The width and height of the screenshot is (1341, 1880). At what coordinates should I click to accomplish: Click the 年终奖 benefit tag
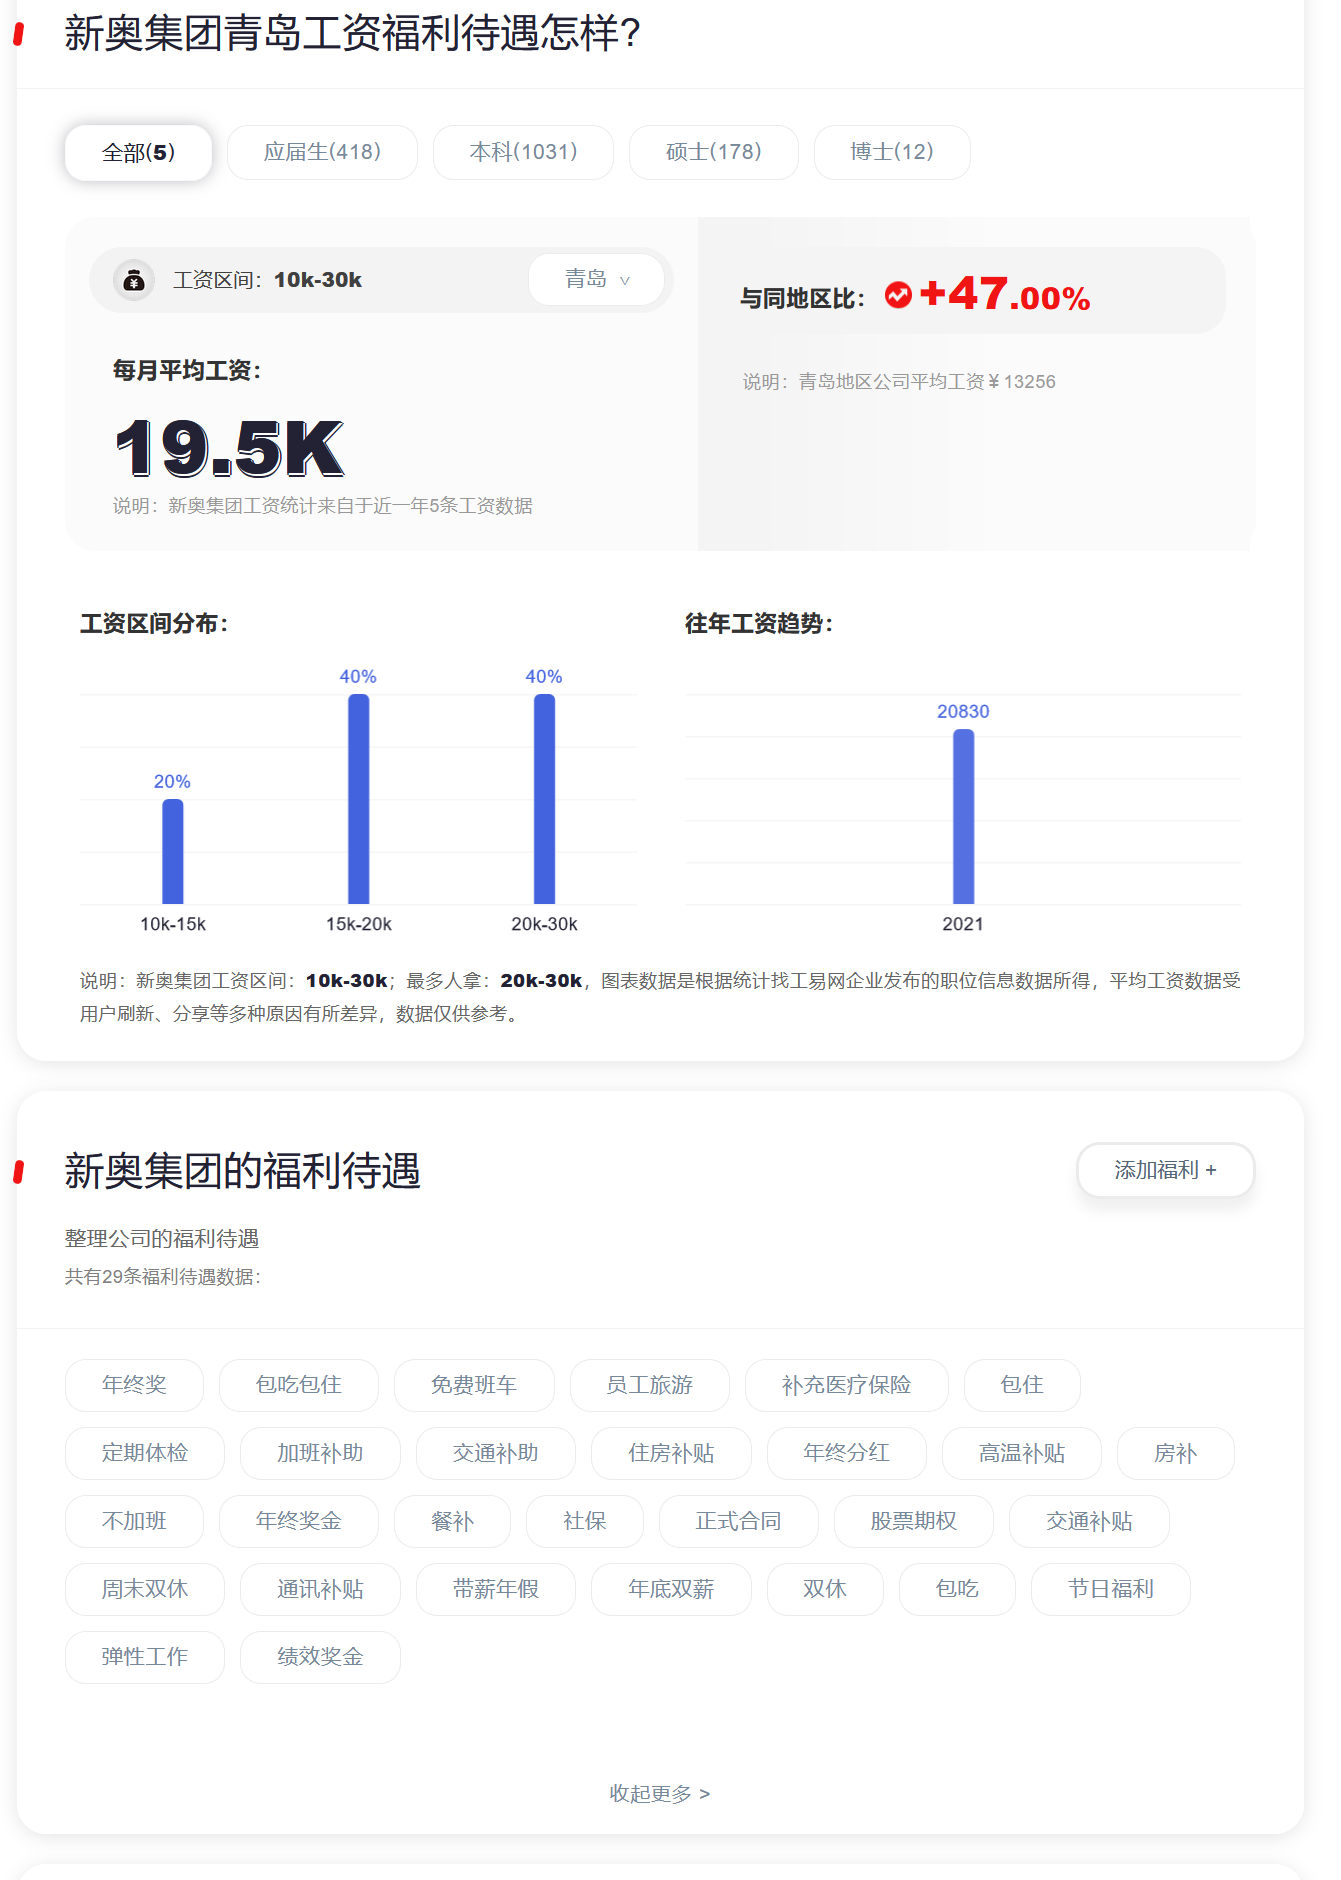[x=134, y=1385]
